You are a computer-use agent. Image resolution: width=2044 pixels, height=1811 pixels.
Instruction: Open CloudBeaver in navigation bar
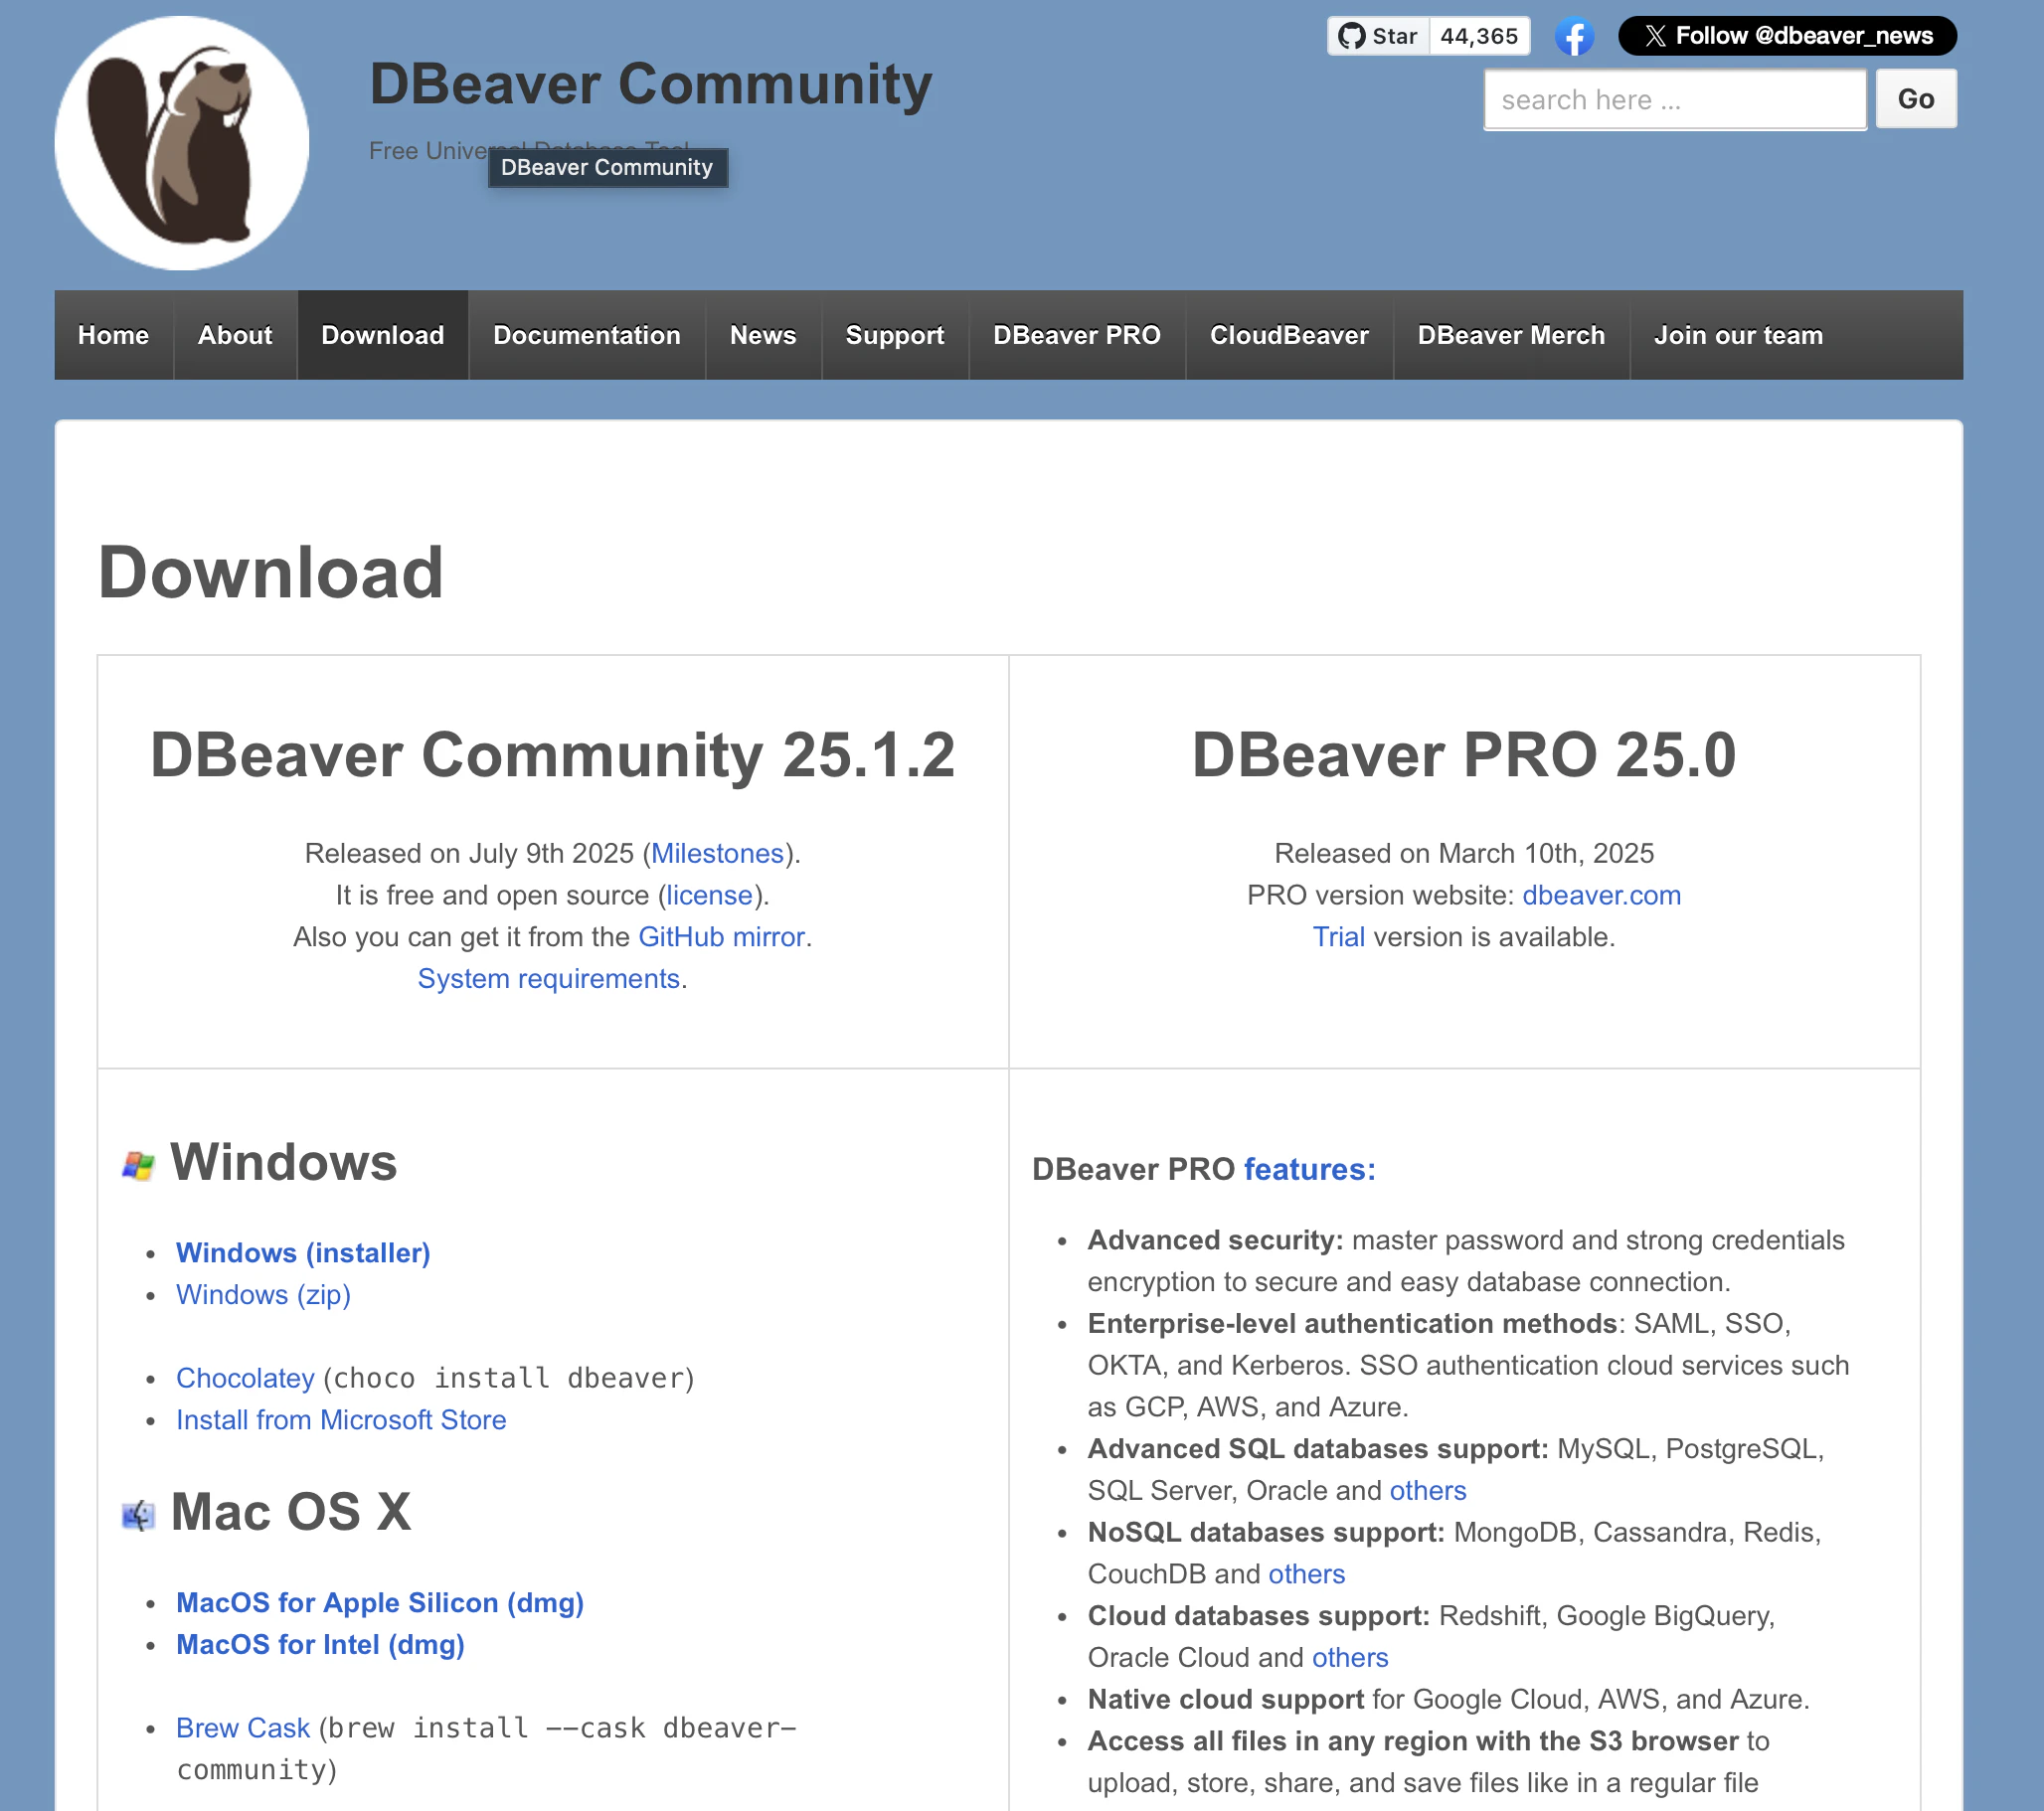[x=1289, y=335]
